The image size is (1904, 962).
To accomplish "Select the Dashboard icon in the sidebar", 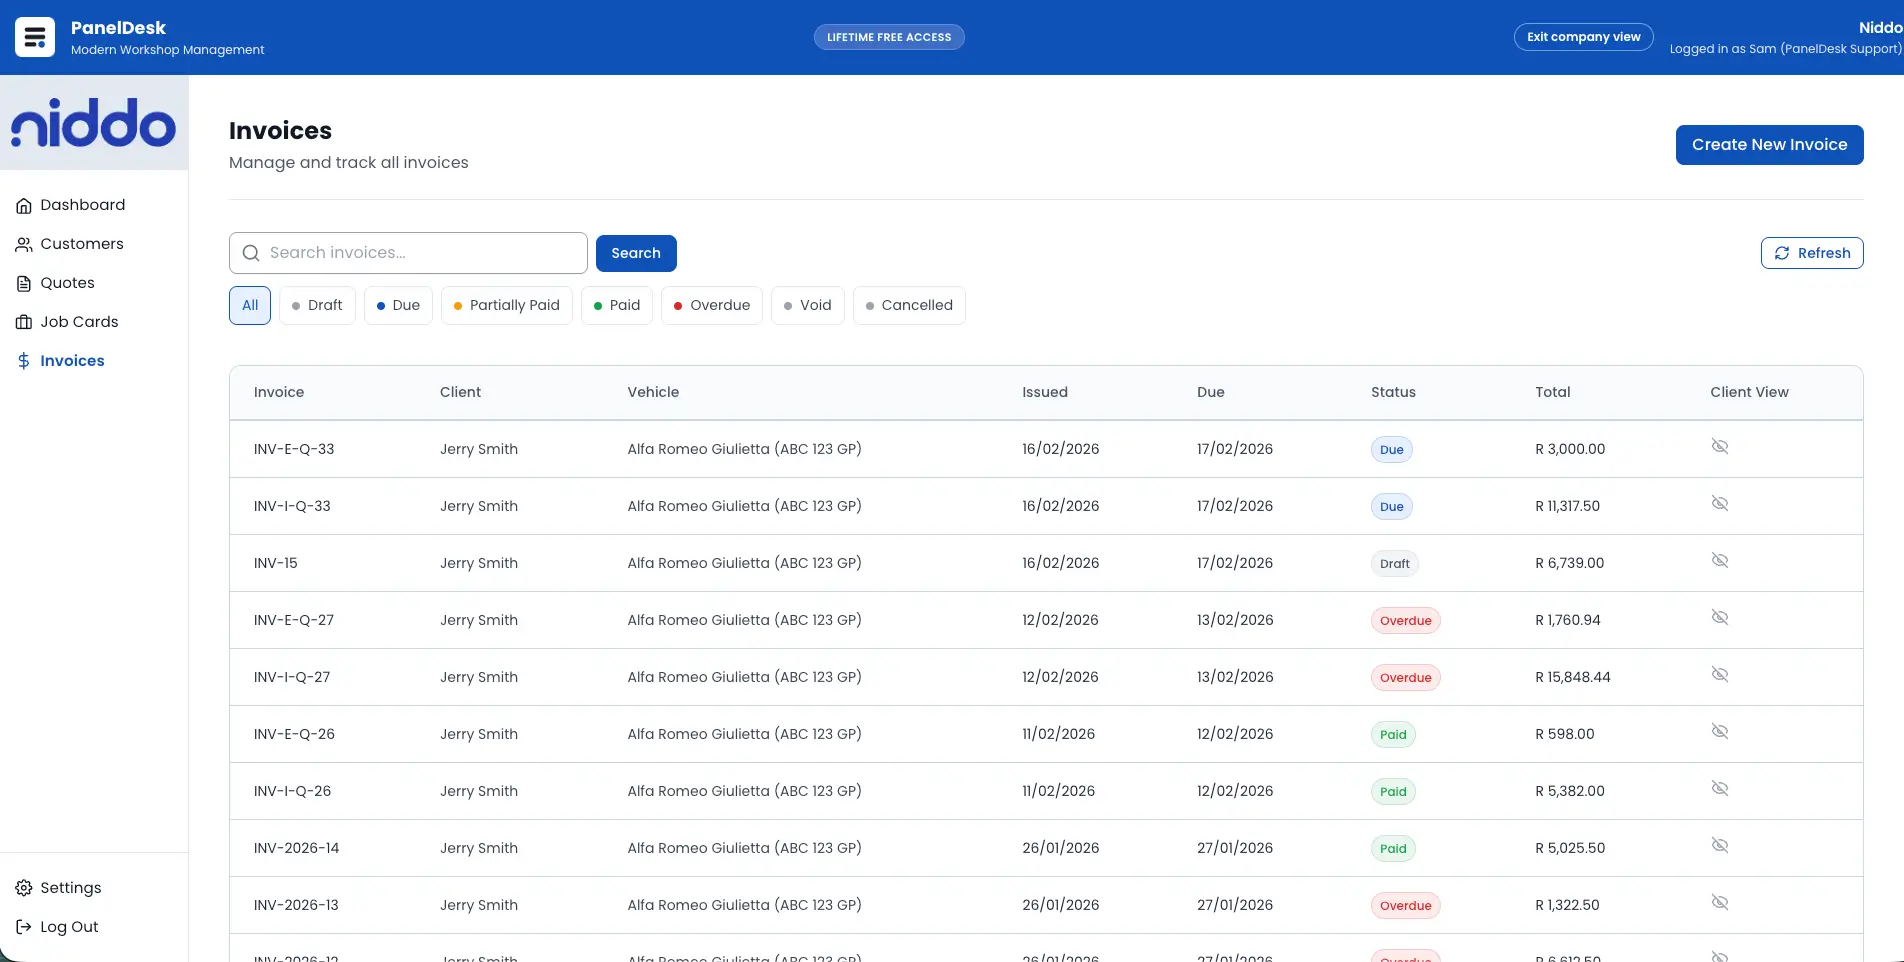I will point(24,204).
